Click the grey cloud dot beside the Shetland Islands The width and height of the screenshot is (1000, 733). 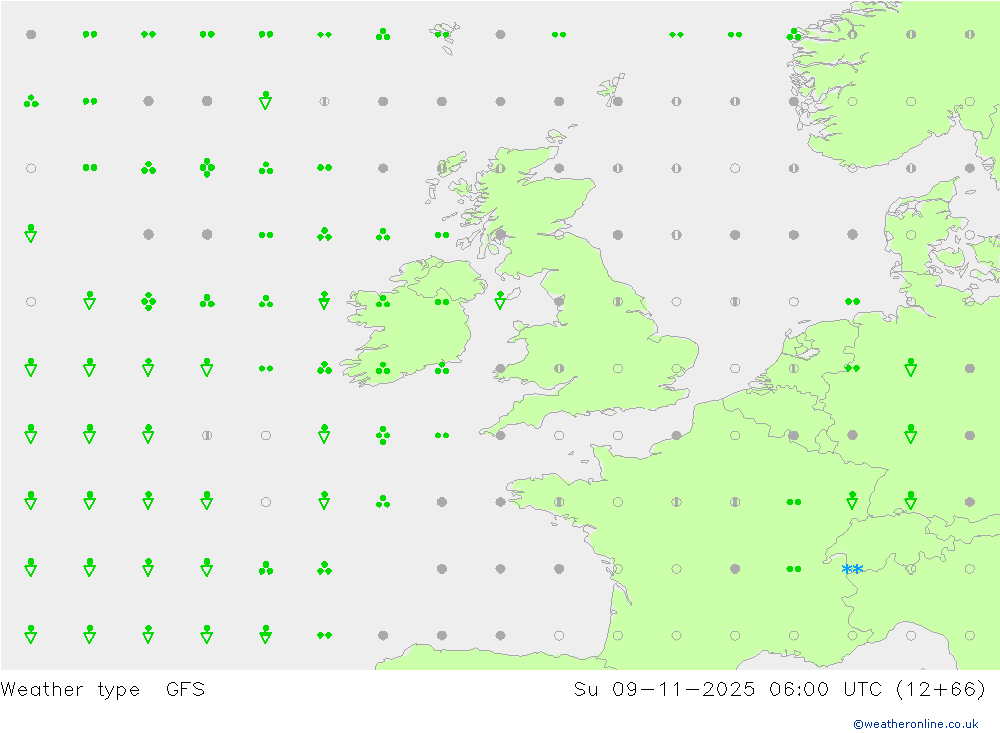617,101
